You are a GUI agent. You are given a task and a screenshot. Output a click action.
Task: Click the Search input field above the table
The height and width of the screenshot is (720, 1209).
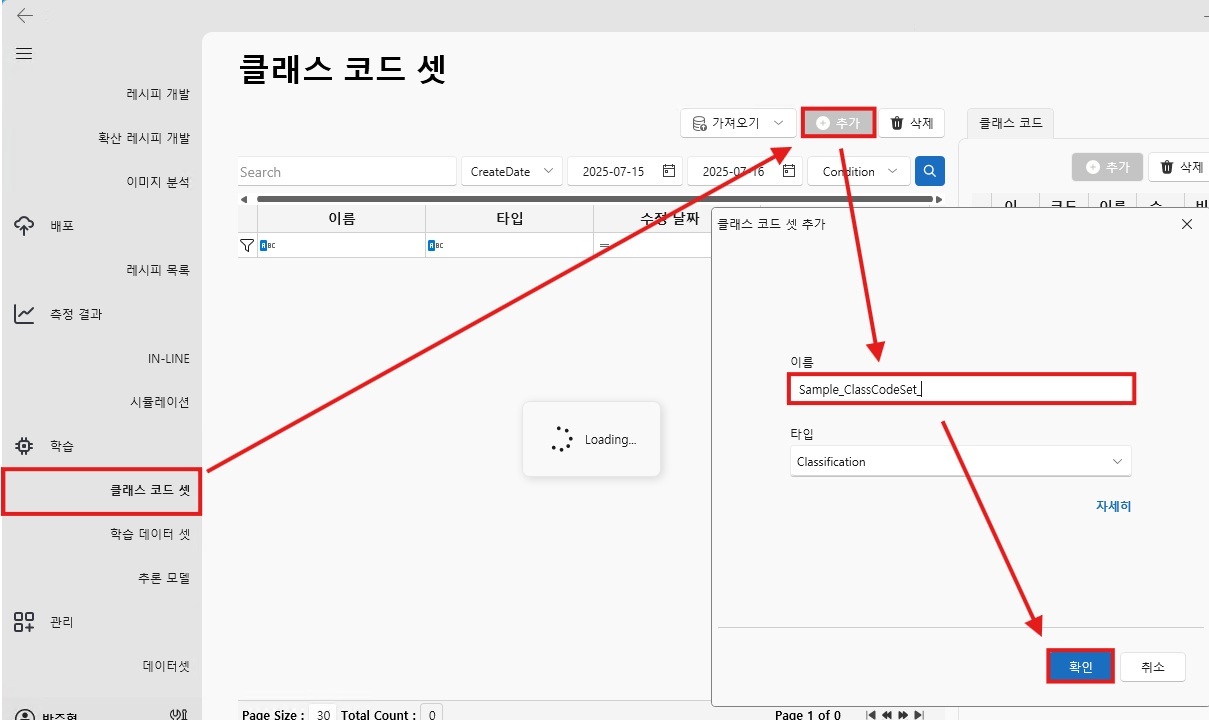345,171
